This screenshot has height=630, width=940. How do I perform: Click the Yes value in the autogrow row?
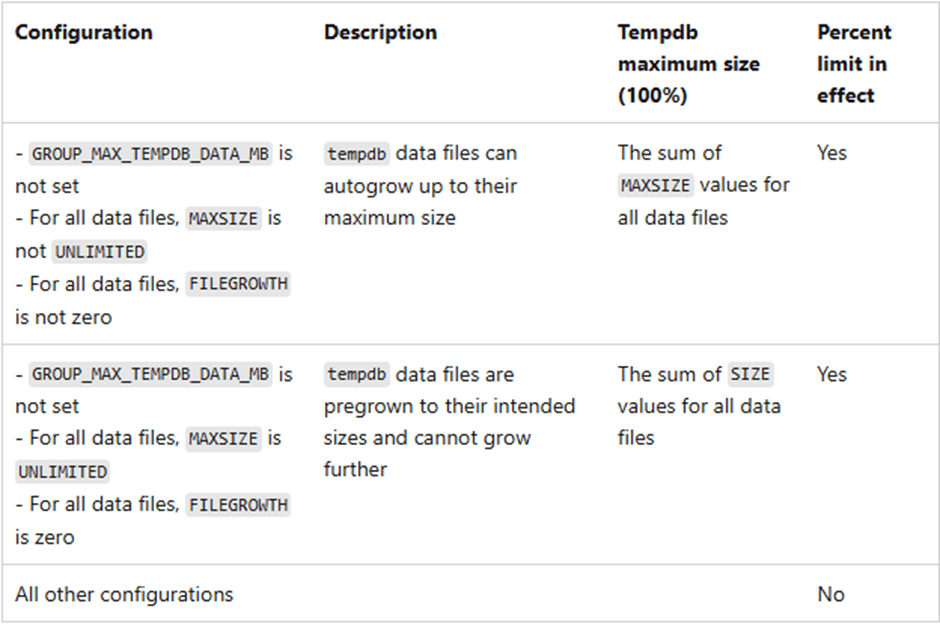coord(832,153)
